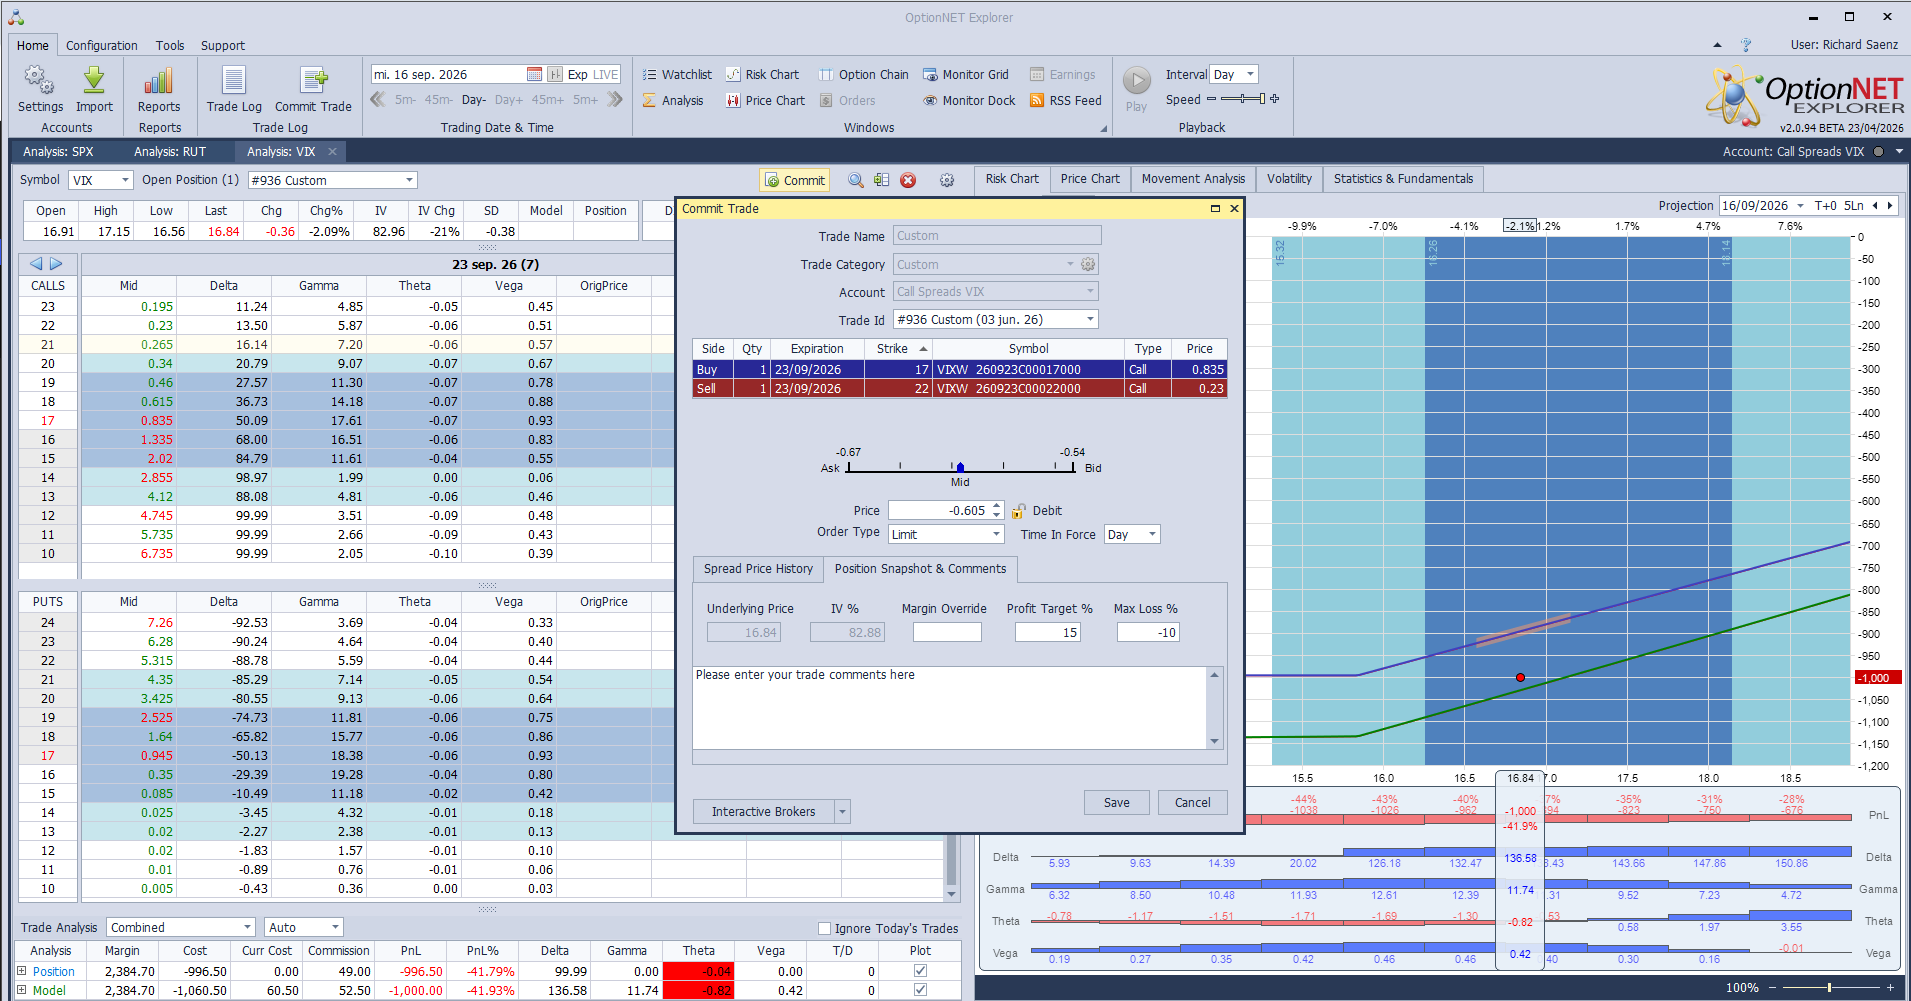This screenshot has width=1911, height=1001.
Task: Toggle the price lock icon next to Debit
Action: pyautogui.click(x=1018, y=511)
